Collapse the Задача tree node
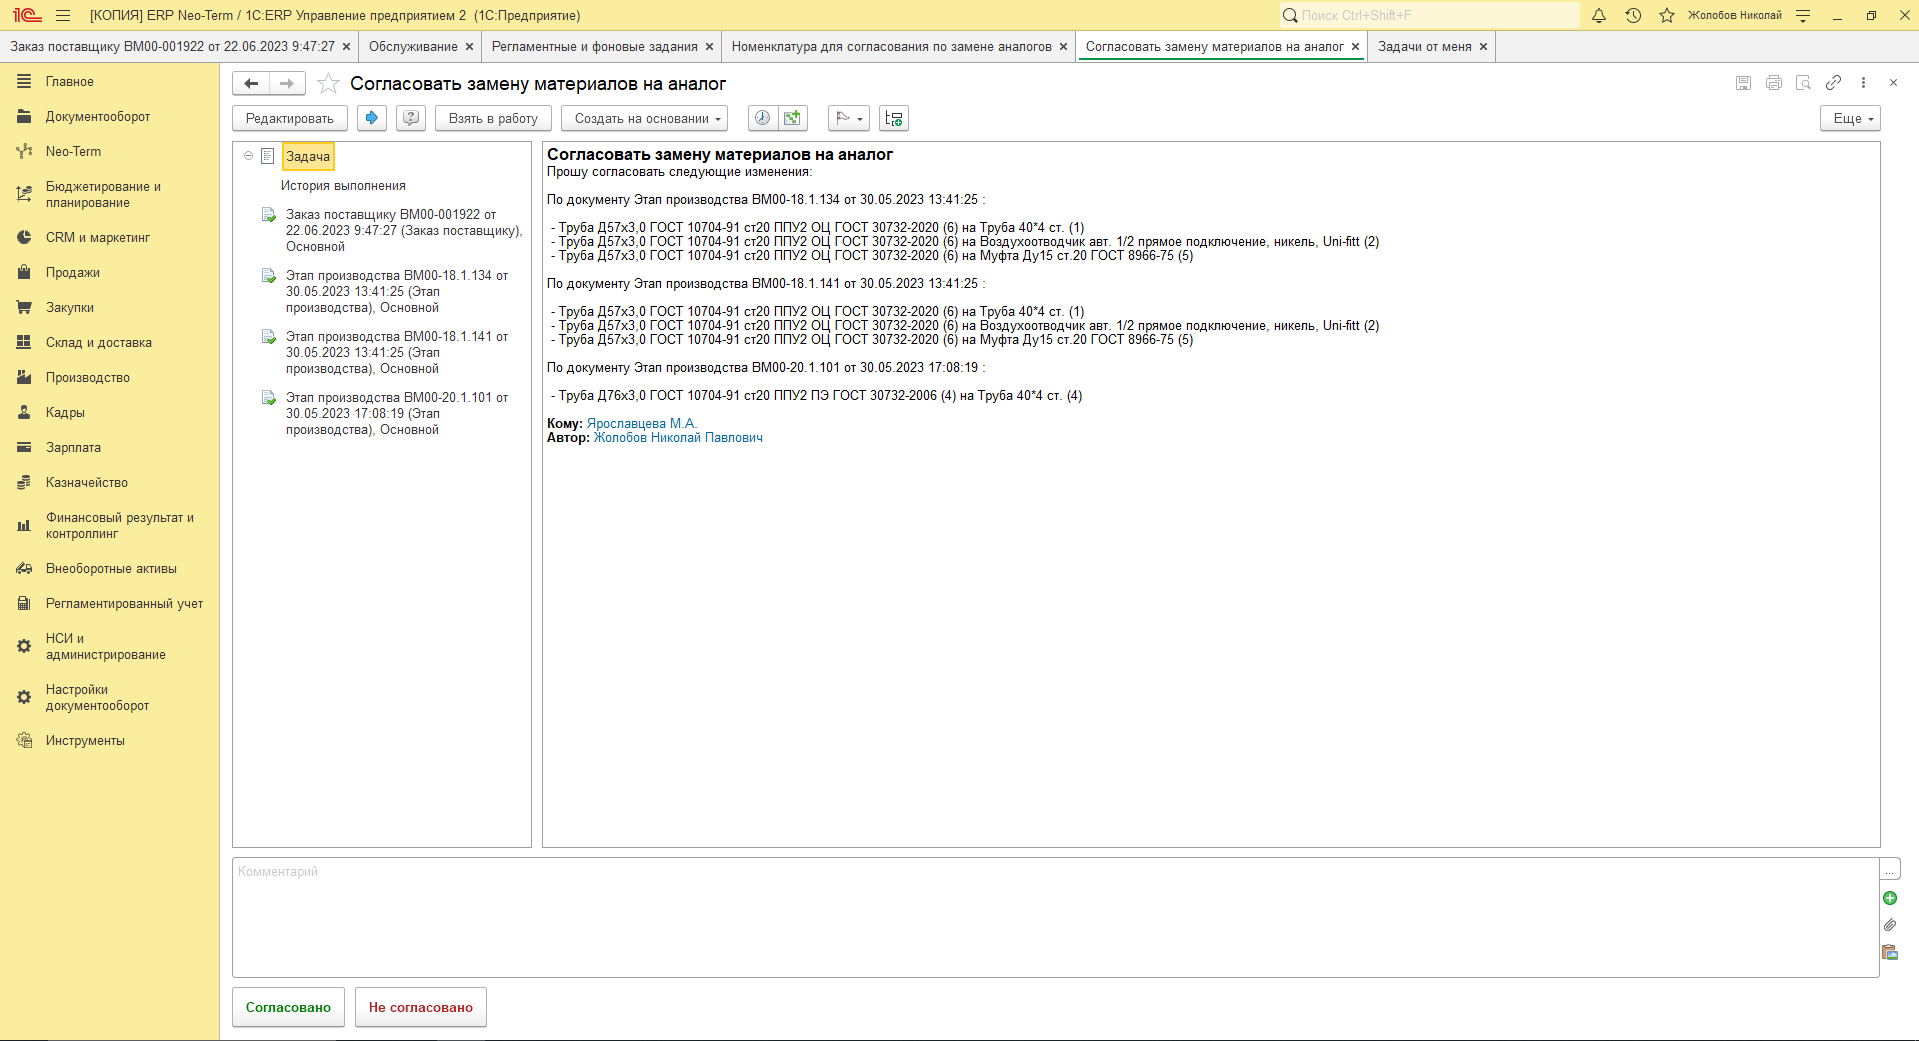The width and height of the screenshot is (1919, 1041). [x=248, y=156]
